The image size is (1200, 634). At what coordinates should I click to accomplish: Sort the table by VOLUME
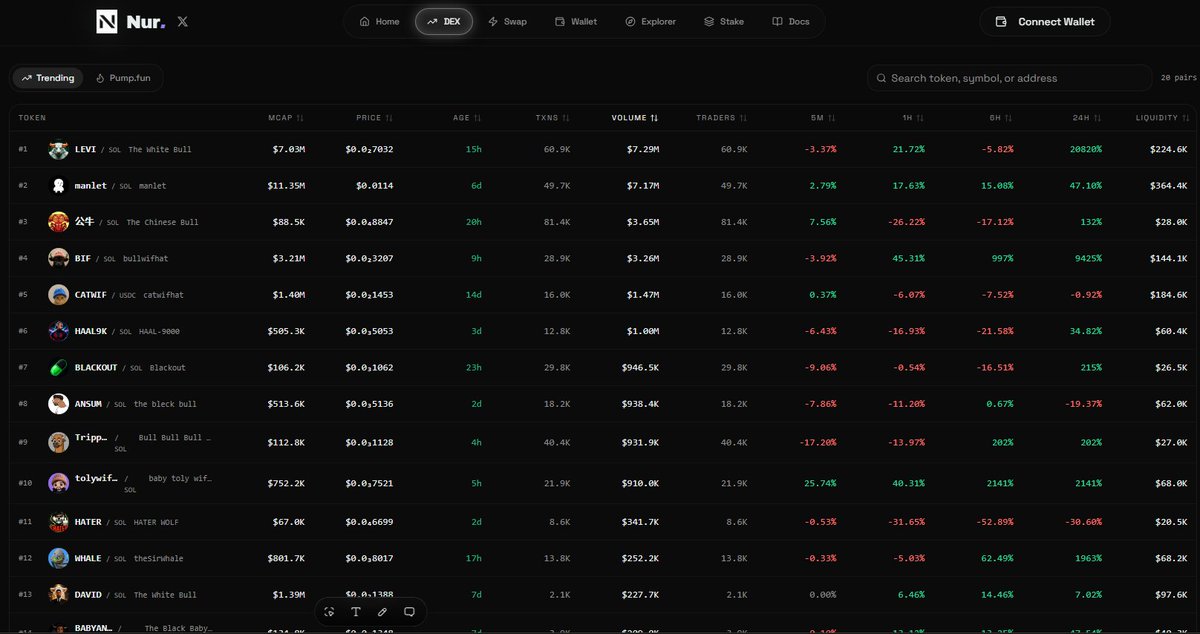[x=635, y=118]
